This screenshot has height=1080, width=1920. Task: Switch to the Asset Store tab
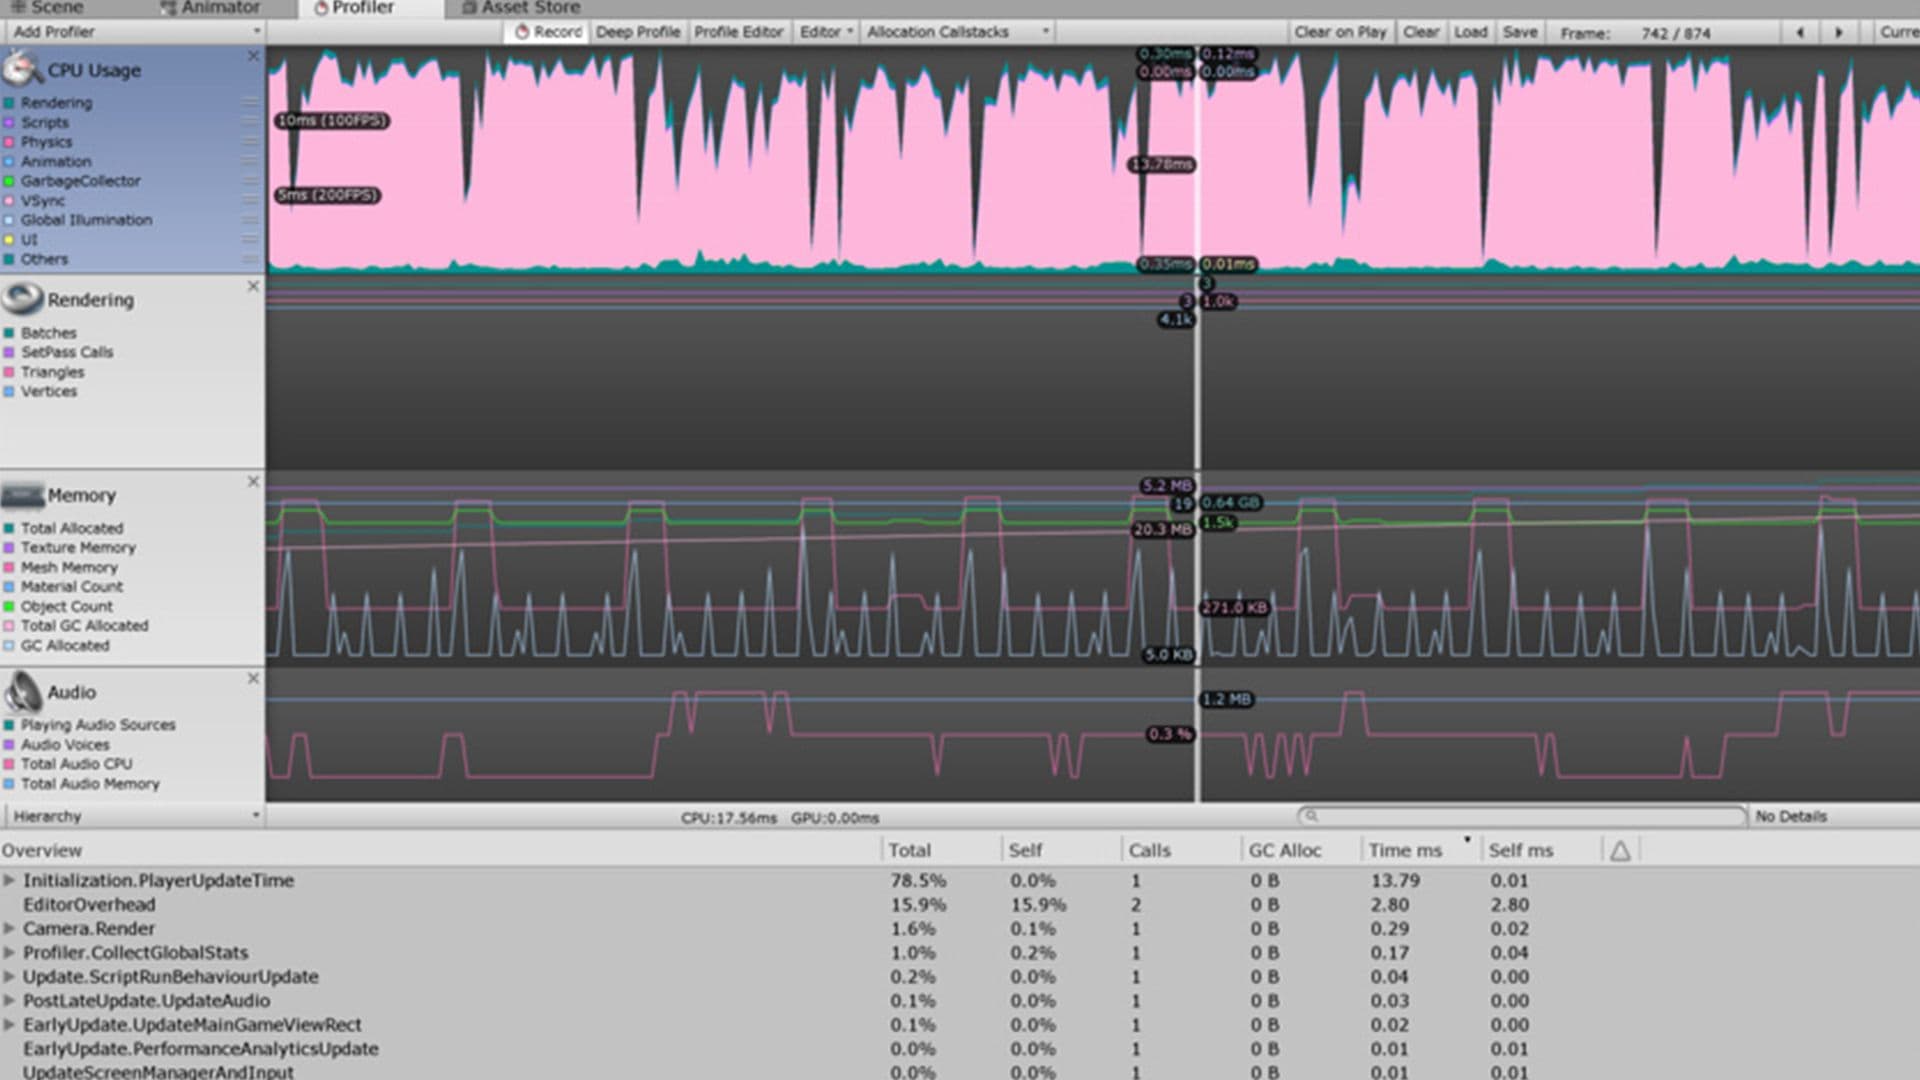point(520,7)
